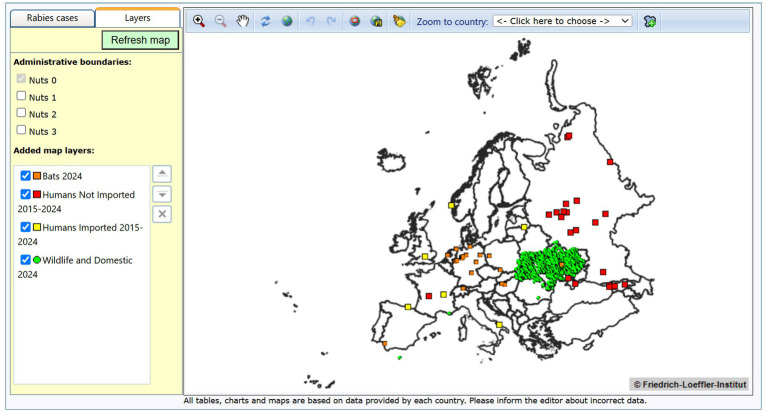The height and width of the screenshot is (412, 767).
Task: Remove selected layer with X button
Action: pyautogui.click(x=162, y=214)
